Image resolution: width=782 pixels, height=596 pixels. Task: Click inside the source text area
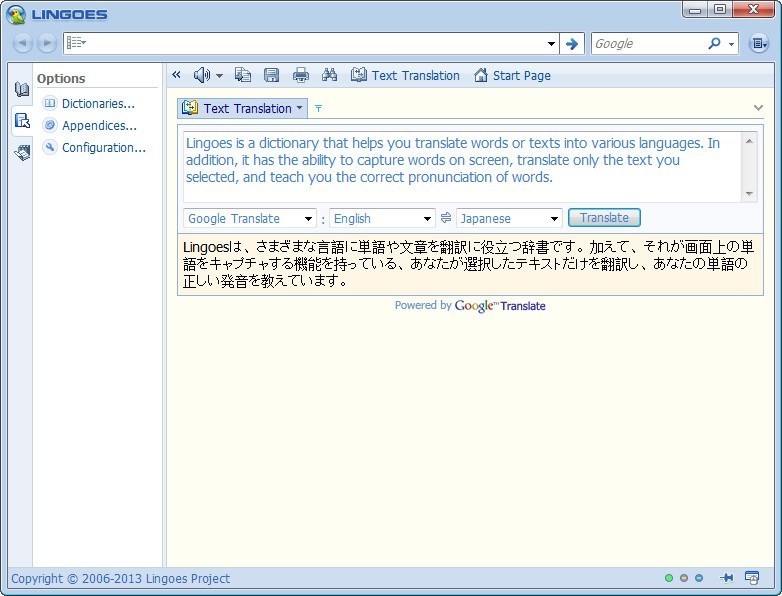point(462,167)
